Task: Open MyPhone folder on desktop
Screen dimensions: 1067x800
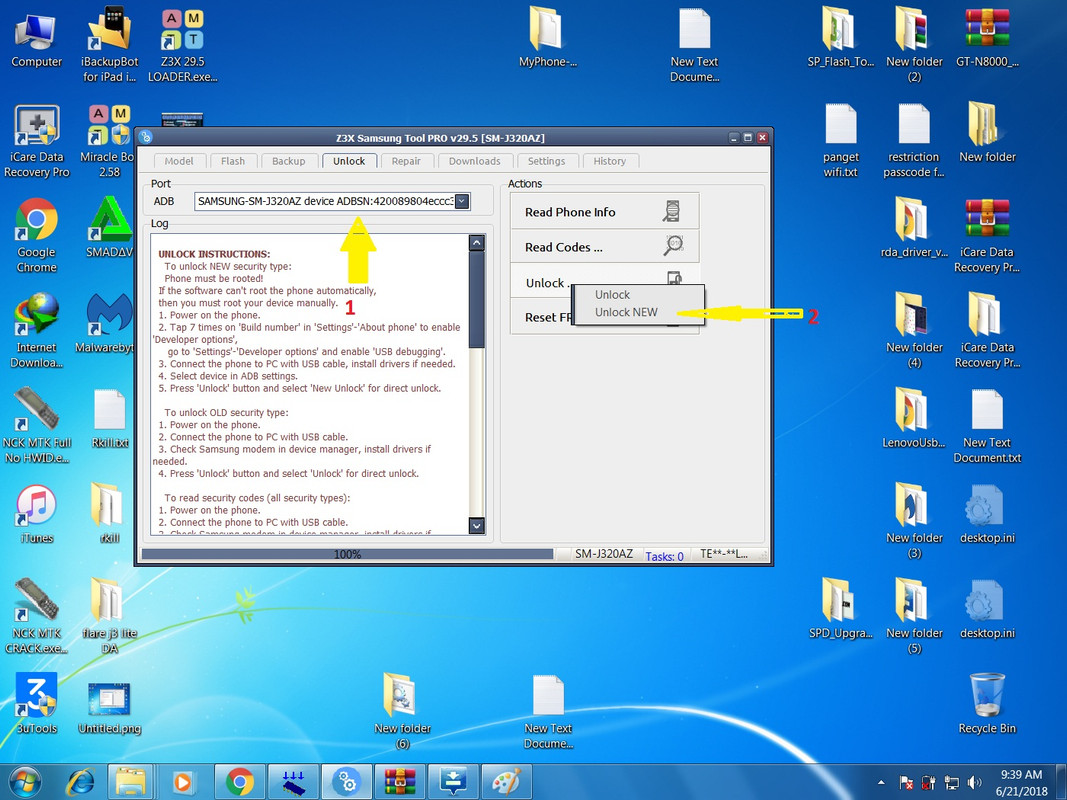Action: click(547, 38)
